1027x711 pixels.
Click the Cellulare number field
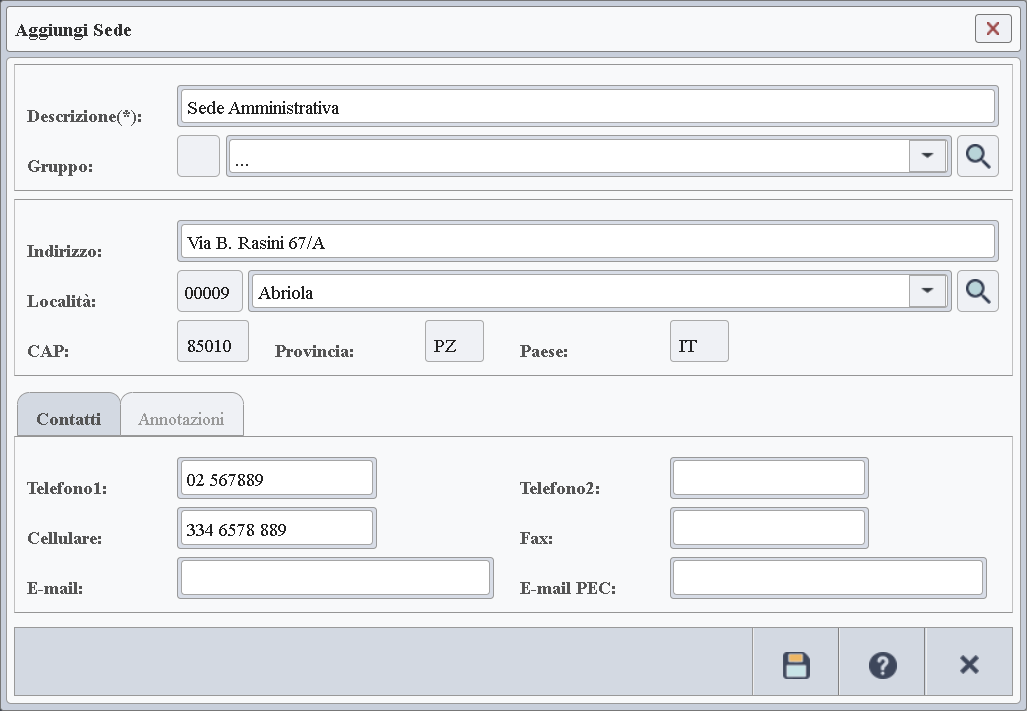pyautogui.click(x=276, y=529)
